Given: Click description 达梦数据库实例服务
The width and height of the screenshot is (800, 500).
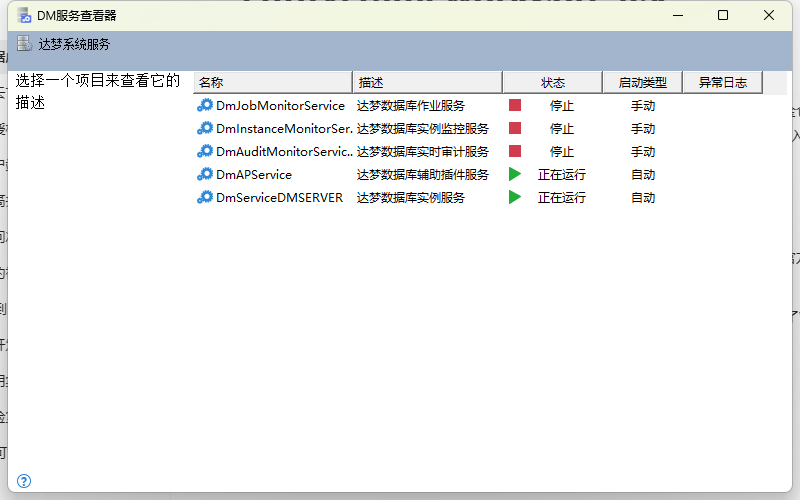Looking at the screenshot, I should [411, 197].
